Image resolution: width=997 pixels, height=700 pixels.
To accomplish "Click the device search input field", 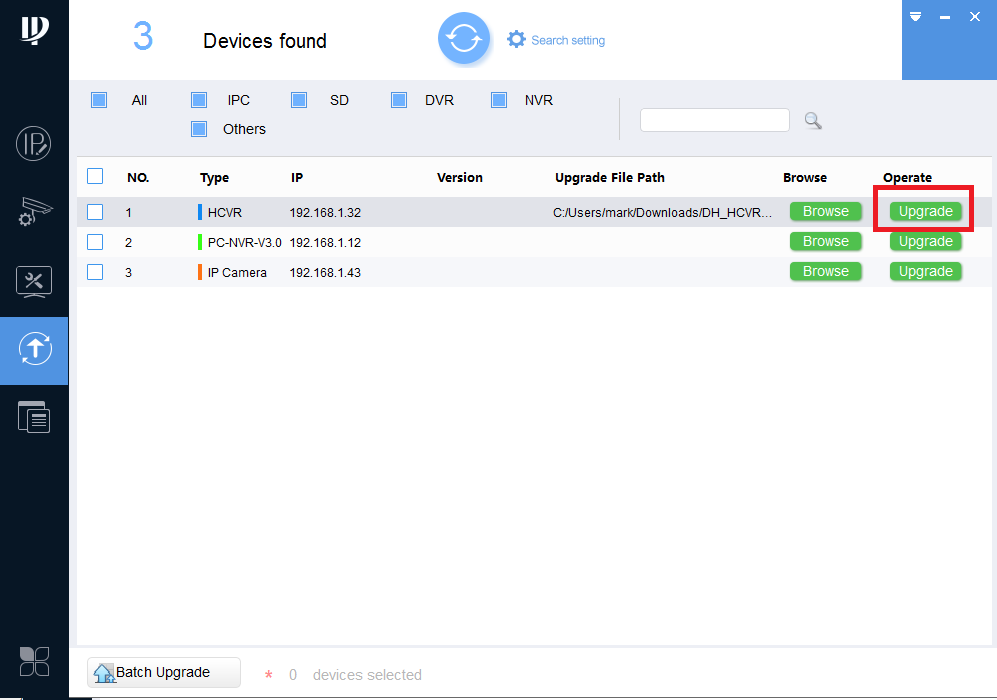I will click(x=714, y=119).
